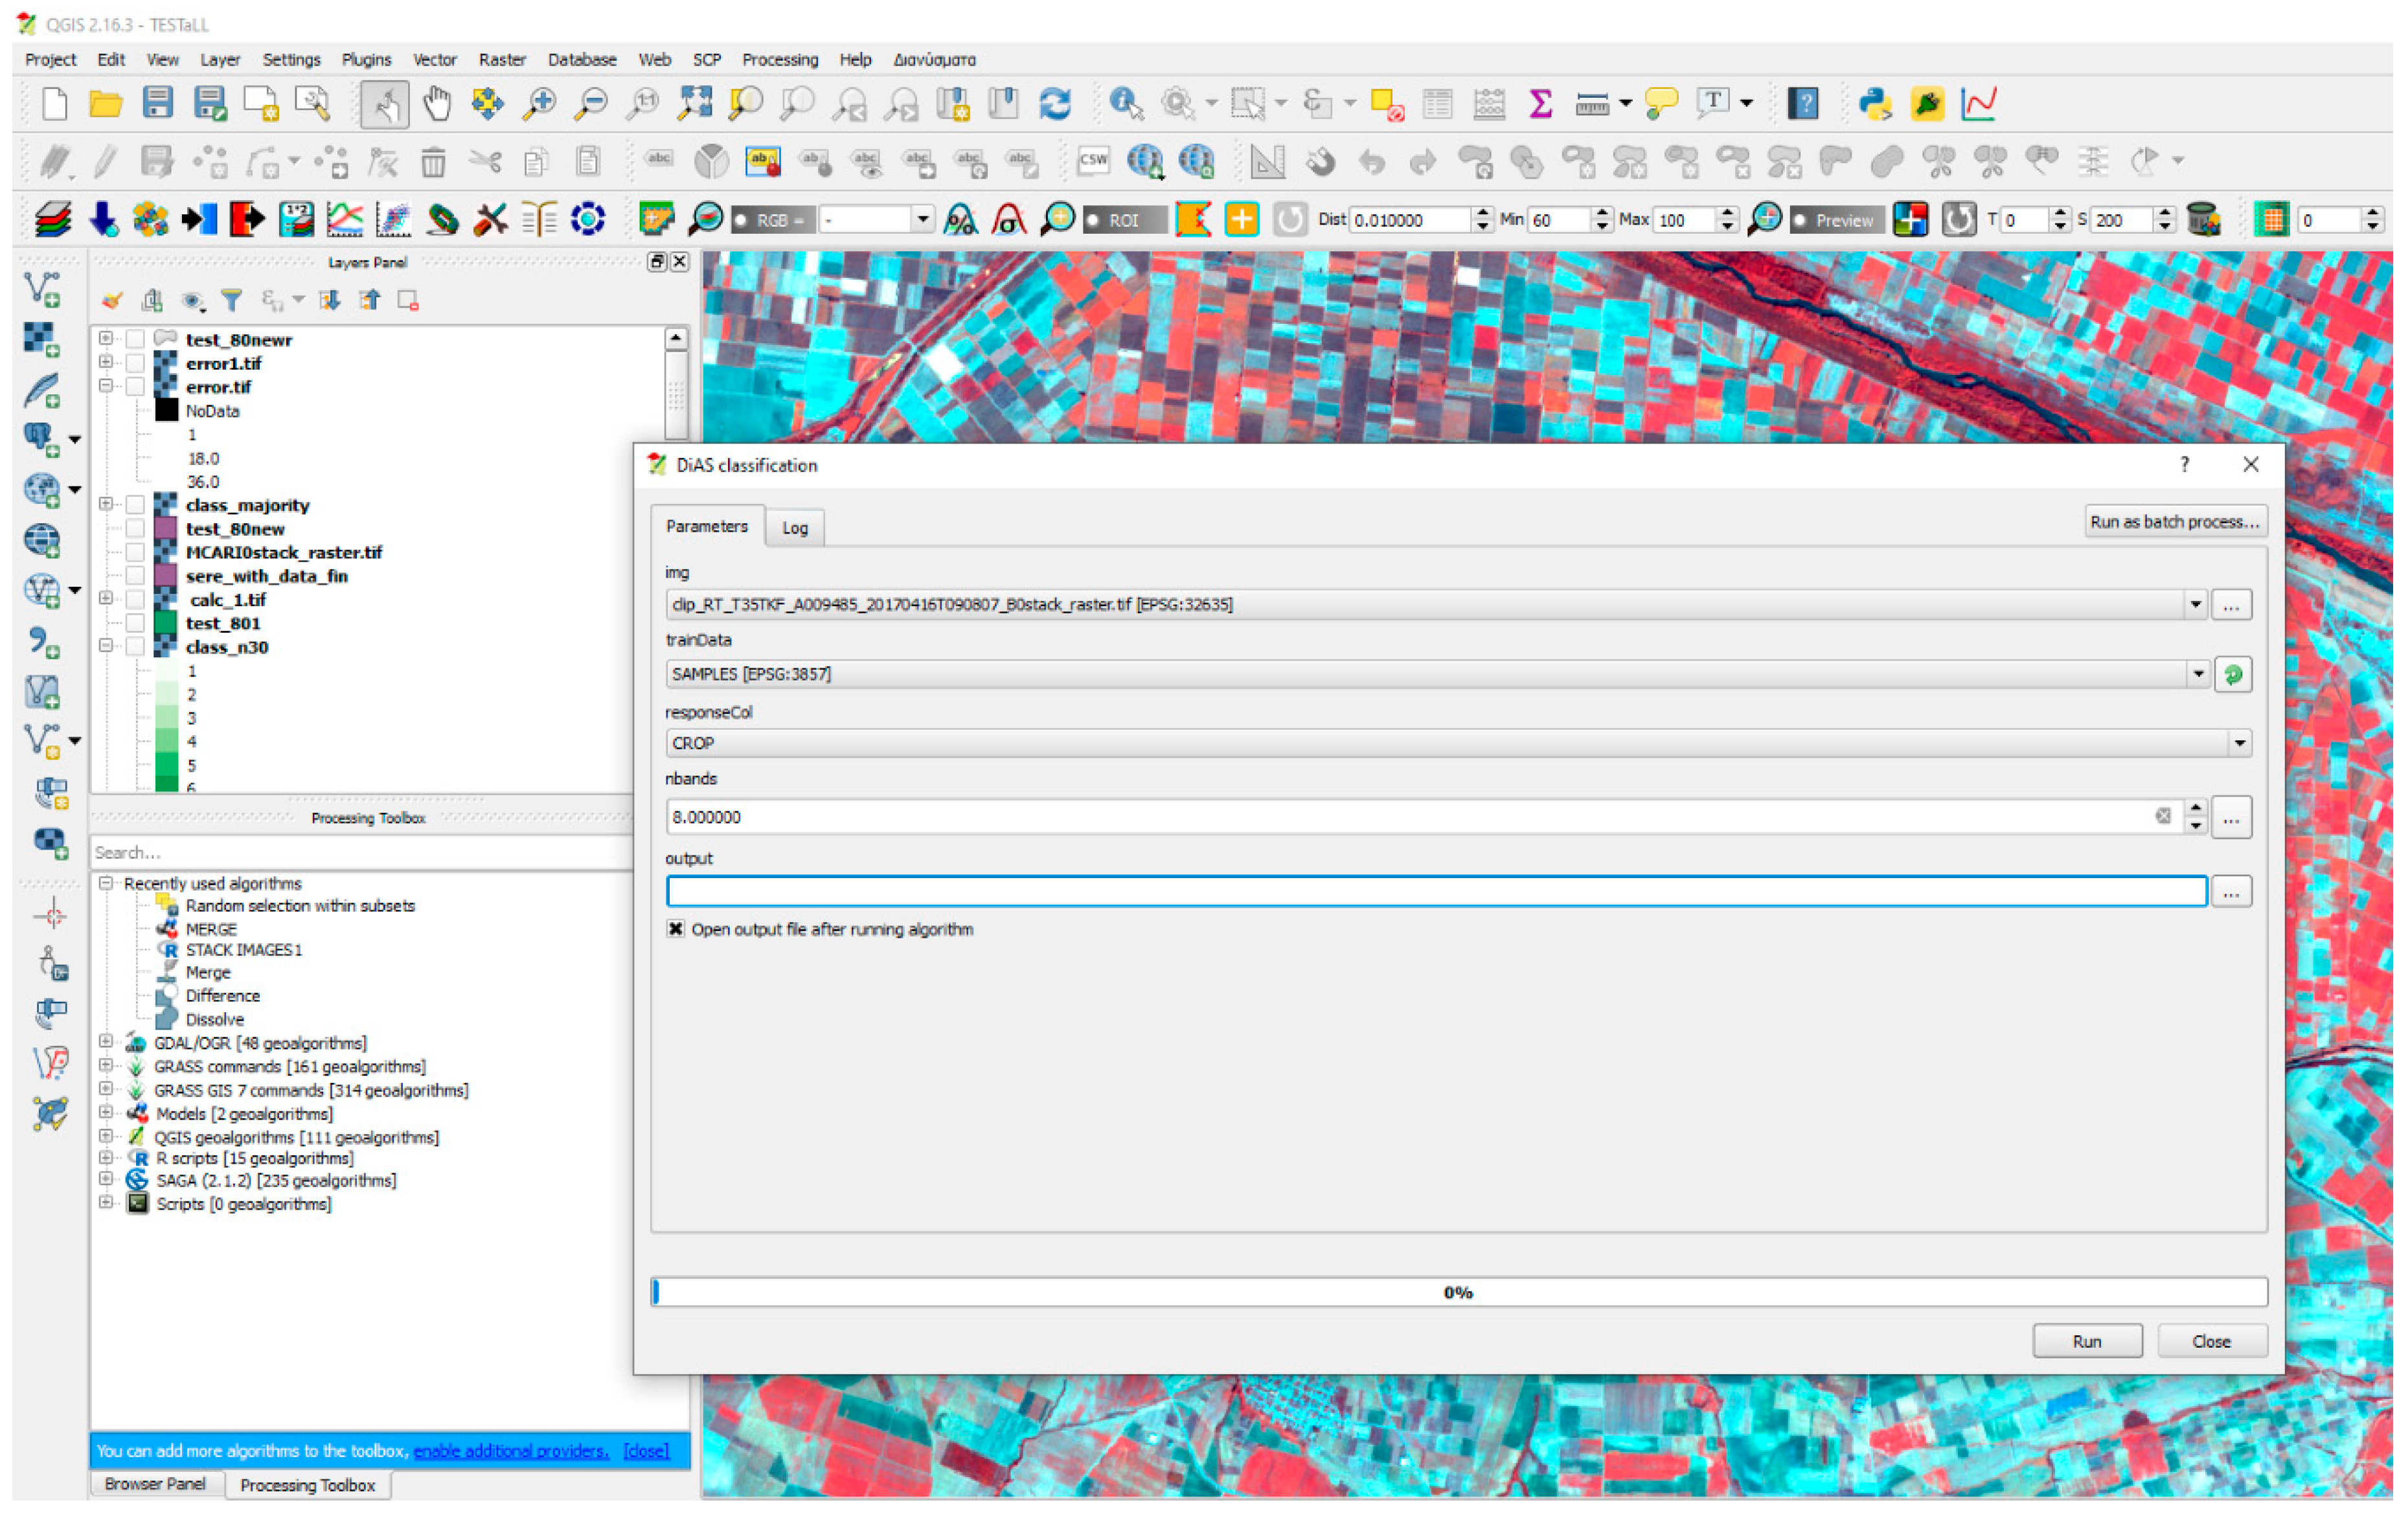The width and height of the screenshot is (2408, 1518).
Task: Refresh the map canvas with blue arrows icon
Action: pos(1055,103)
